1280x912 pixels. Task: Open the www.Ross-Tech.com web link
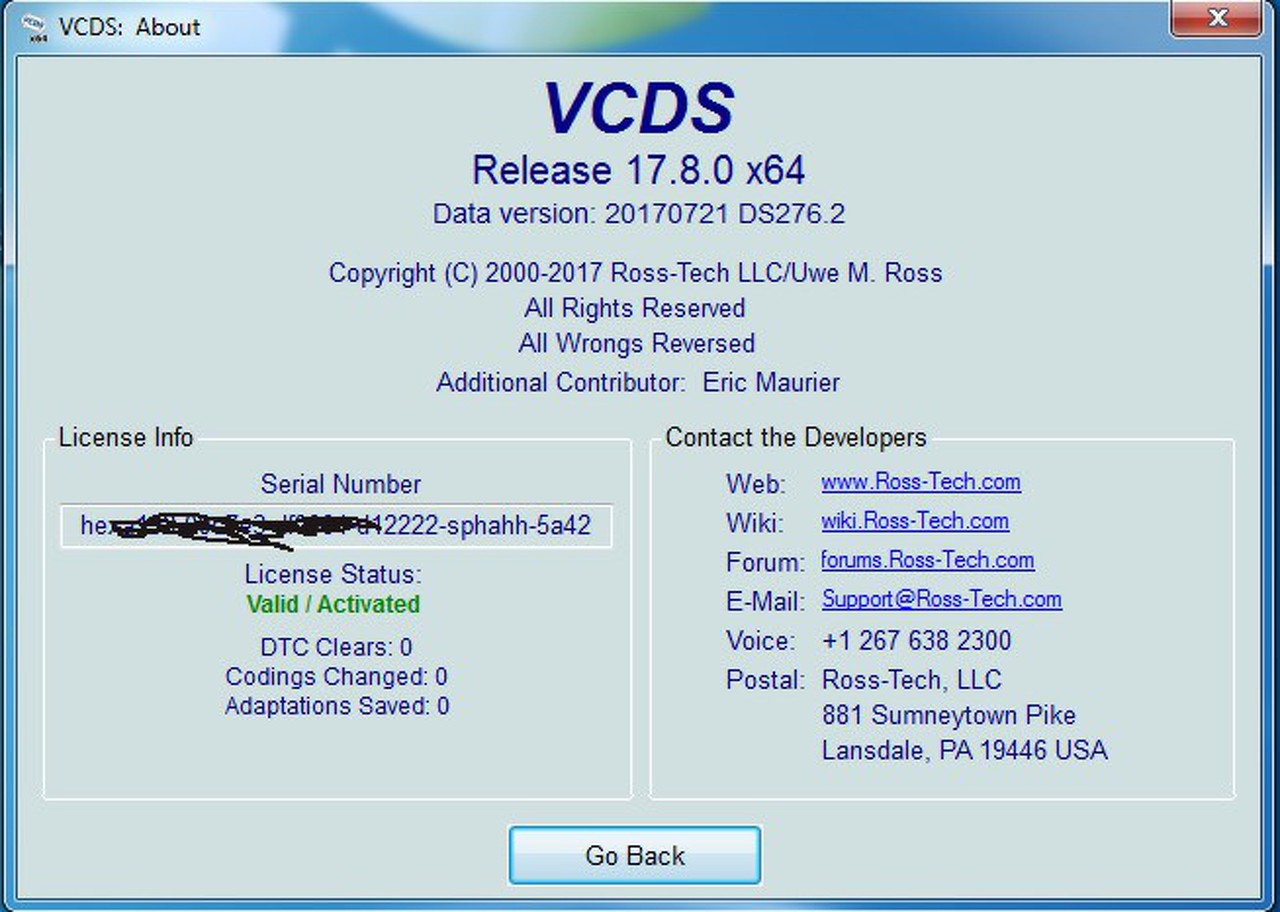point(921,482)
